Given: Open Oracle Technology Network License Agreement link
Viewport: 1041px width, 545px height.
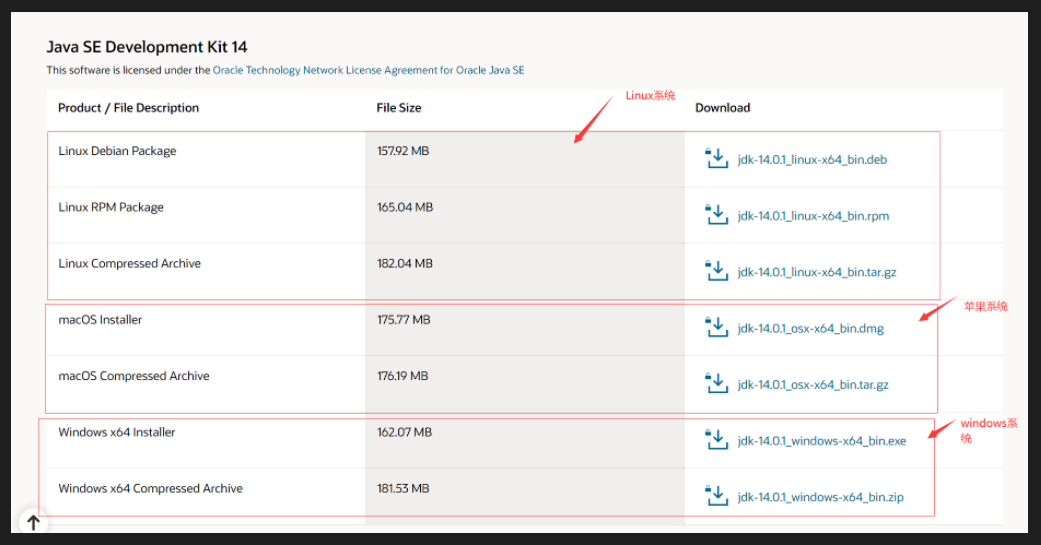Looking at the screenshot, I should click(368, 70).
